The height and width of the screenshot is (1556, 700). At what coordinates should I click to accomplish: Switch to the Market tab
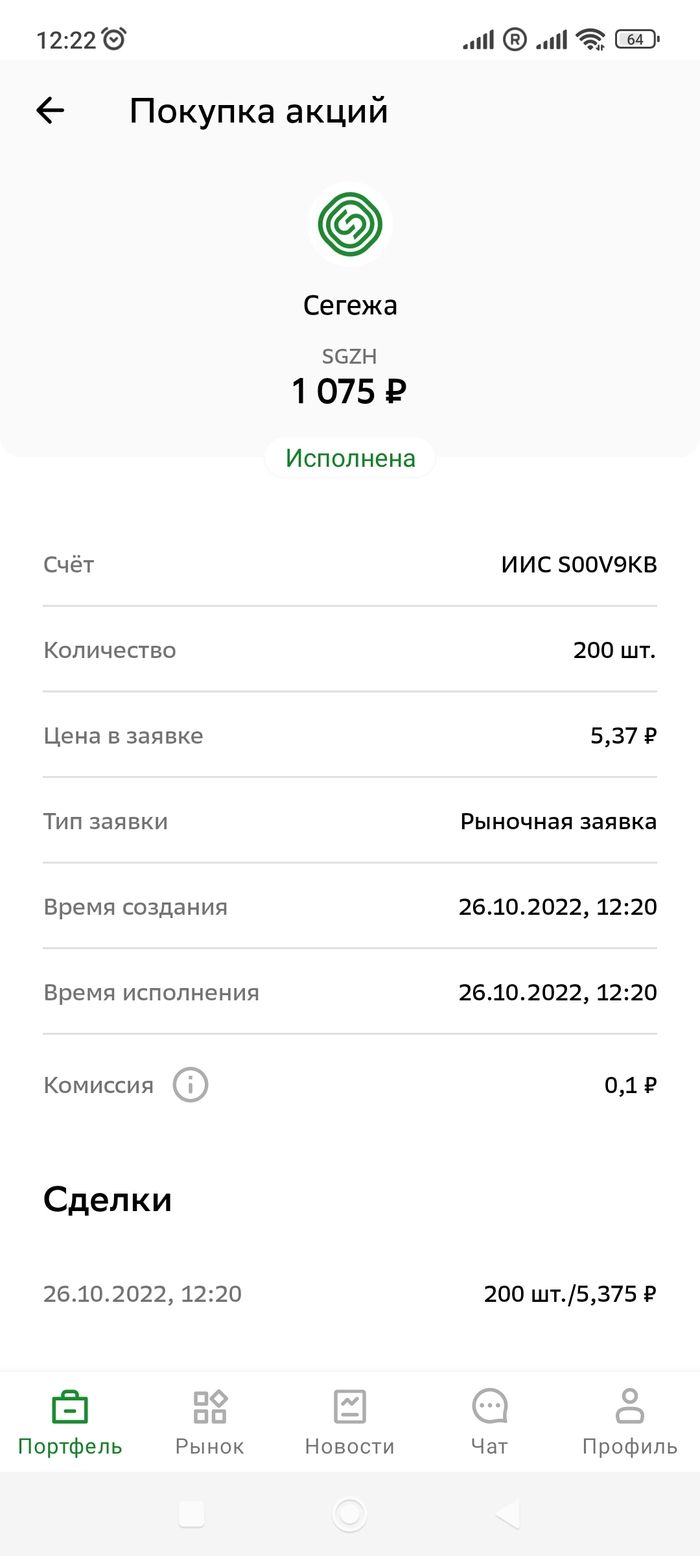coord(210,1422)
